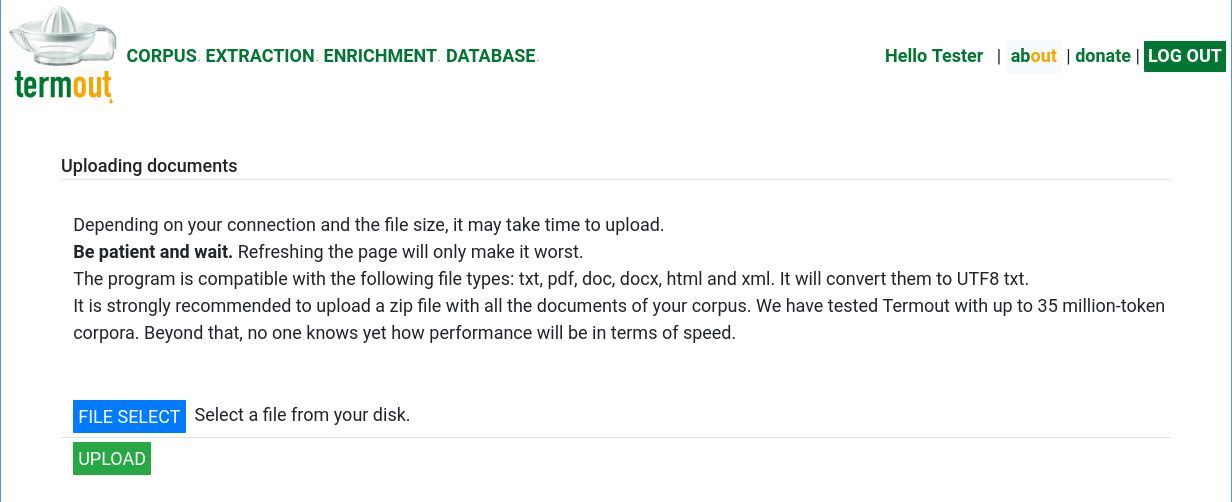Viewport: 1232px width, 502px height.
Task: Open the CORPUS menu
Action: tap(161, 56)
